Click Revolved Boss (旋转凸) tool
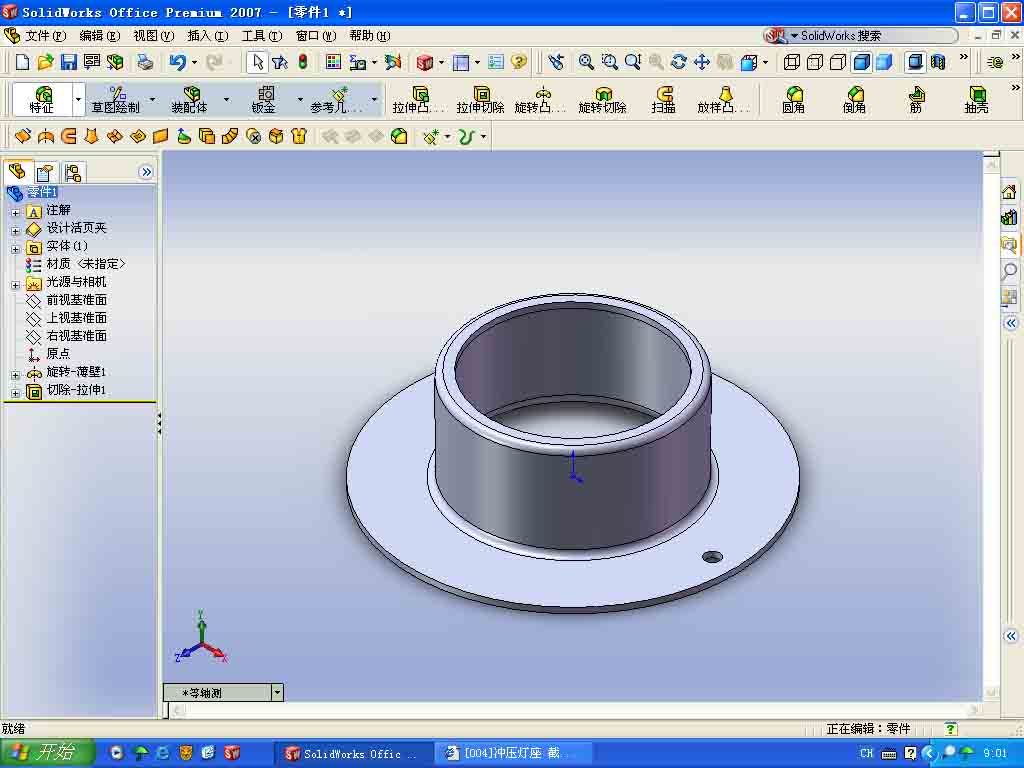This screenshot has height=768, width=1024. point(541,100)
